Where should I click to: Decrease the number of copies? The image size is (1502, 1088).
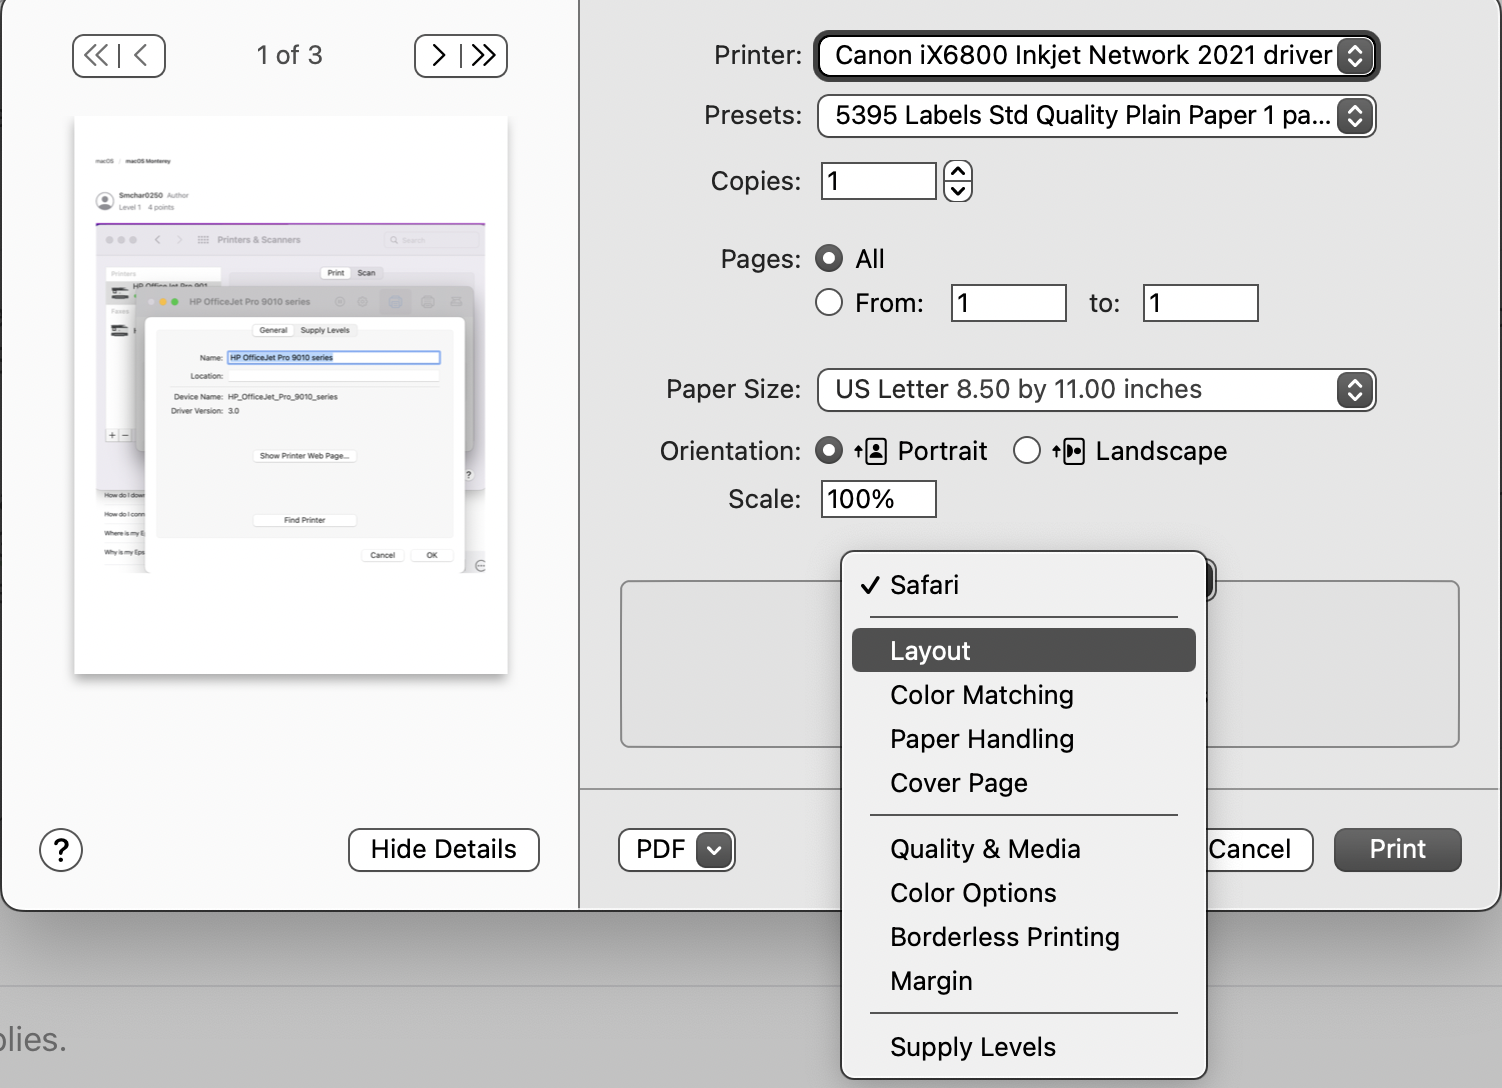[x=958, y=191]
